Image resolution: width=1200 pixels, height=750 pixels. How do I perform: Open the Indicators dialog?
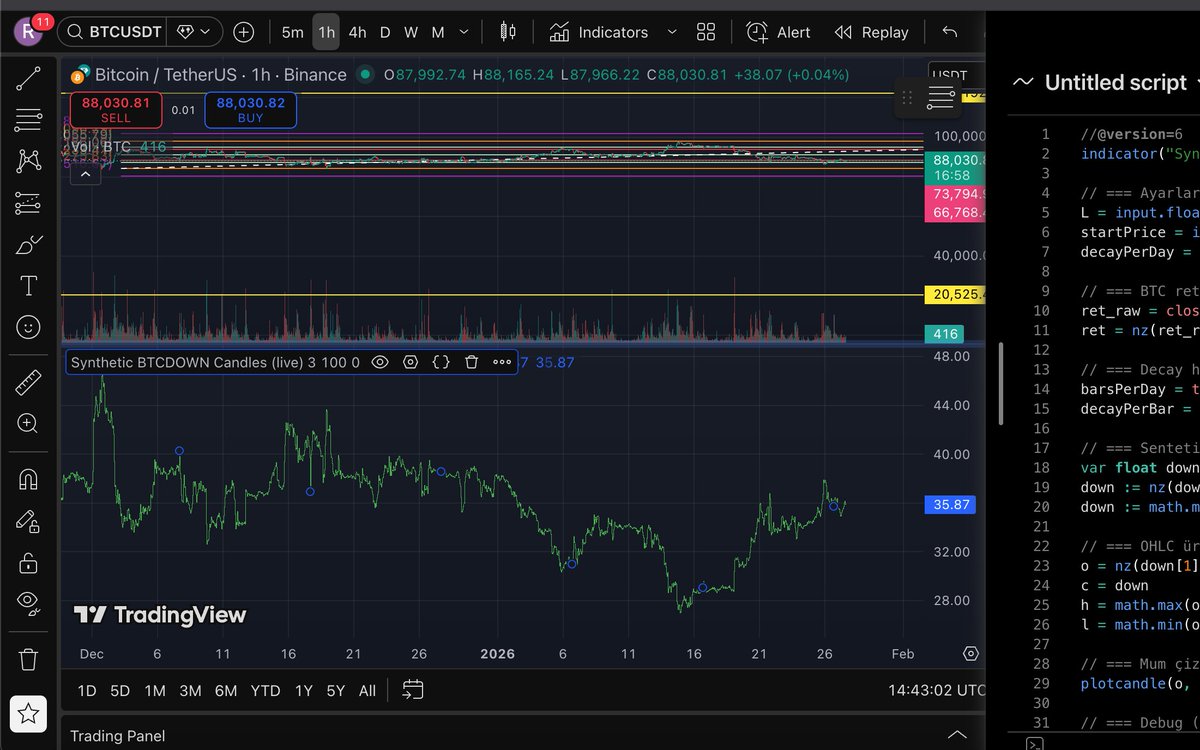[598, 32]
